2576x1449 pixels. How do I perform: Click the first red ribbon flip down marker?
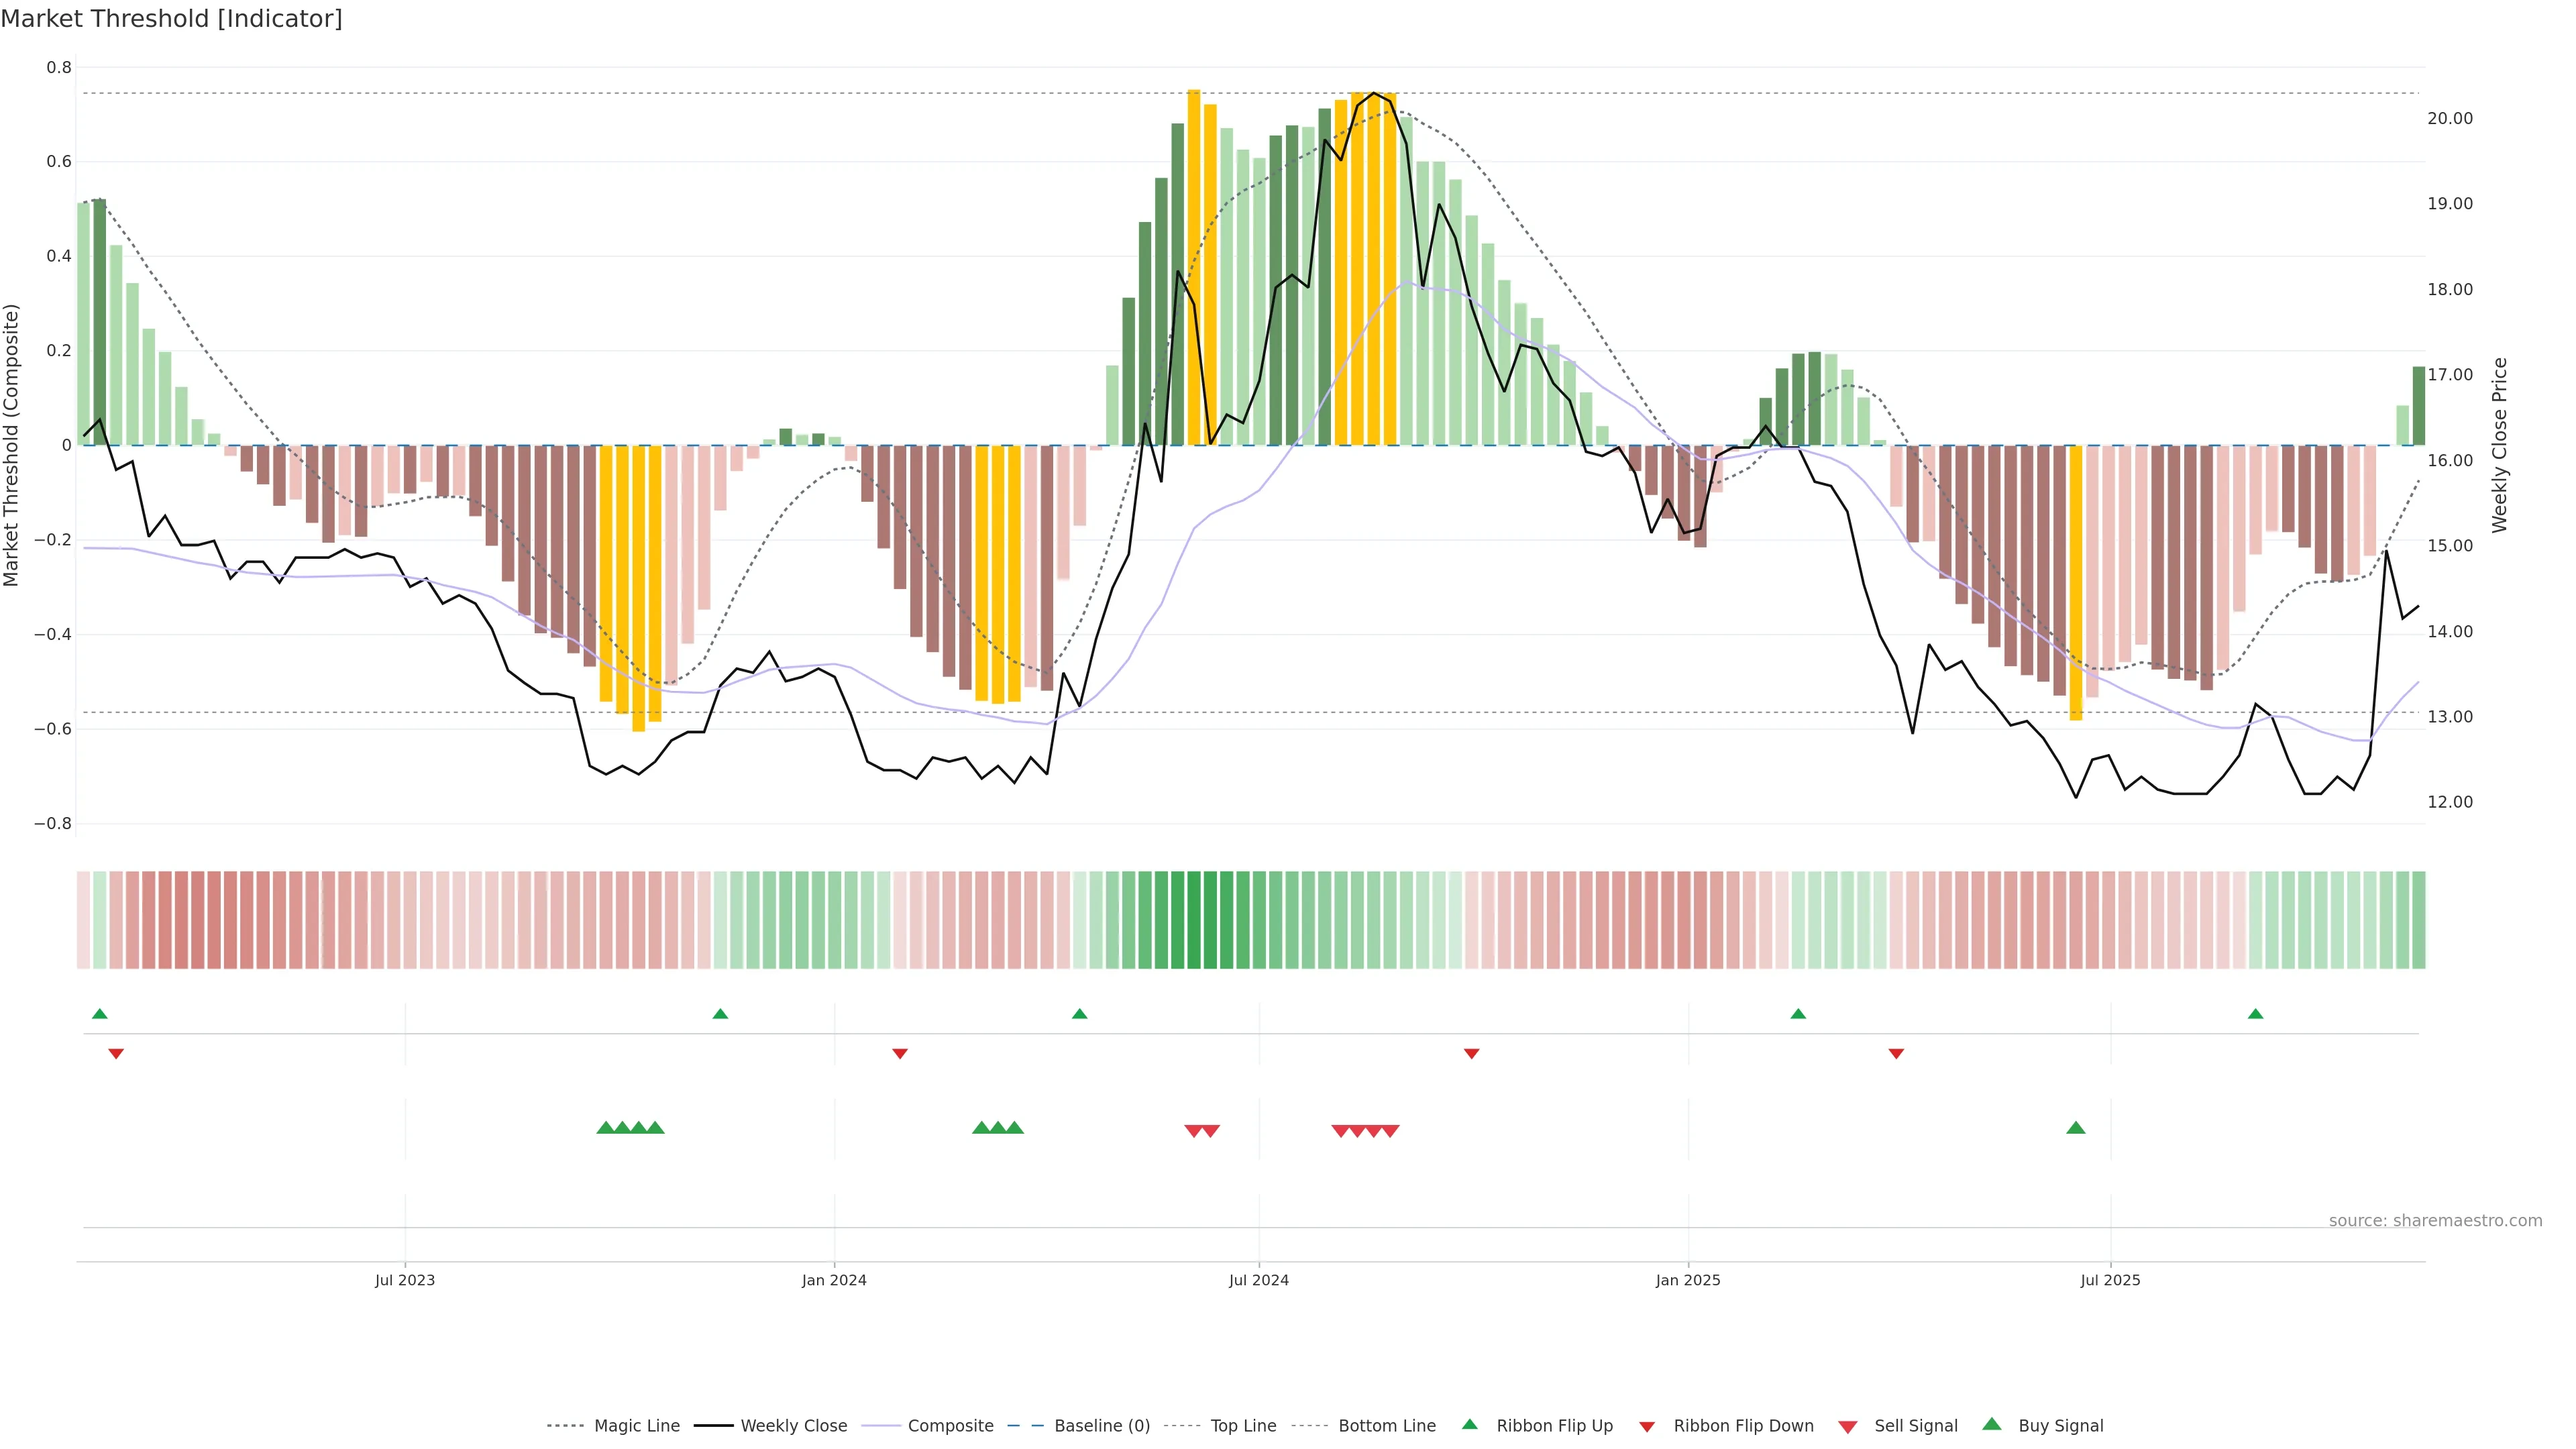coord(116,1053)
